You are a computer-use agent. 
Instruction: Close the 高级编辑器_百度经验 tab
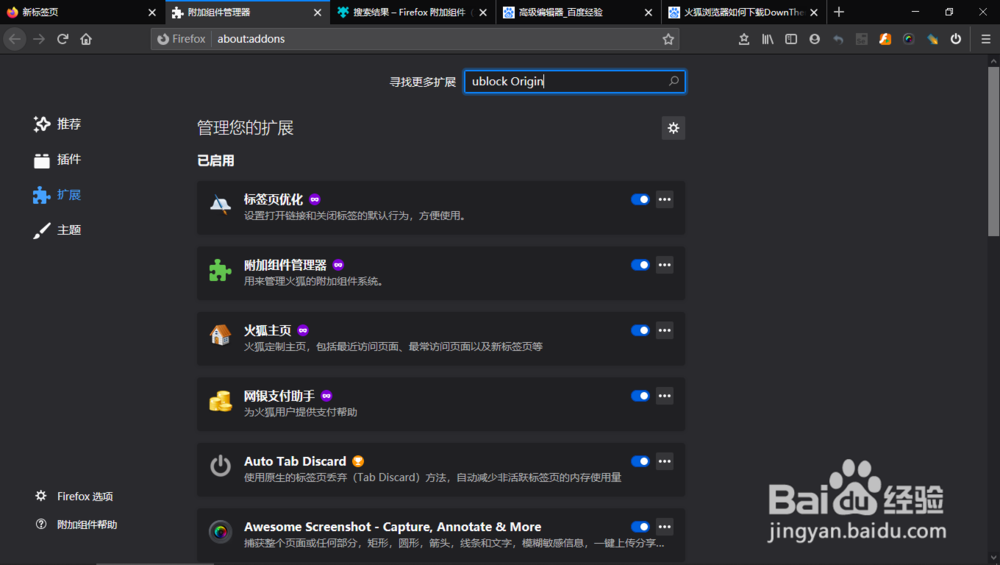point(648,12)
